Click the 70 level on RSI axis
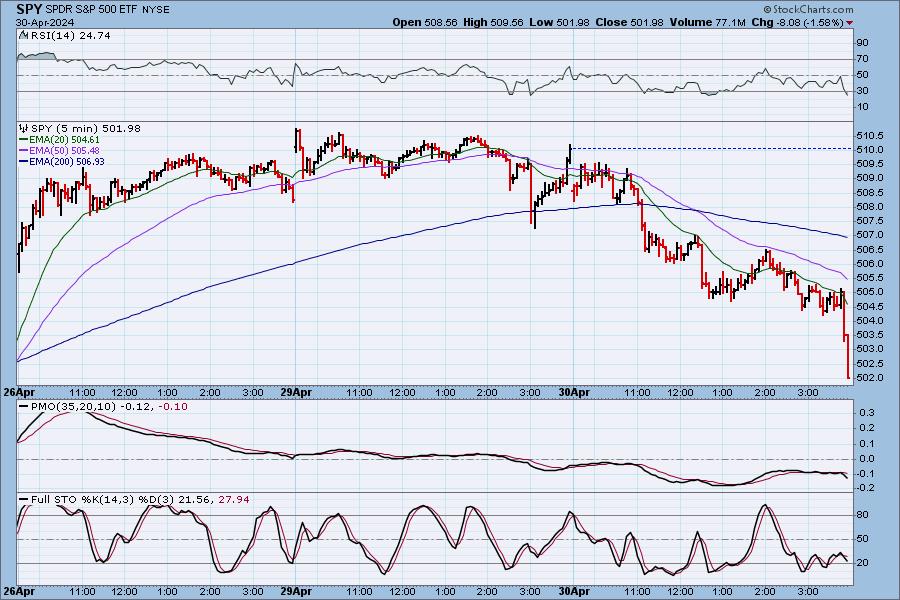The width and height of the screenshot is (900, 600). coord(862,59)
